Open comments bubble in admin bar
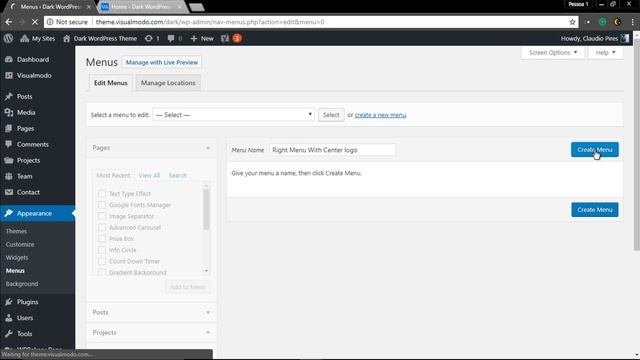 pyautogui.click(x=175, y=38)
